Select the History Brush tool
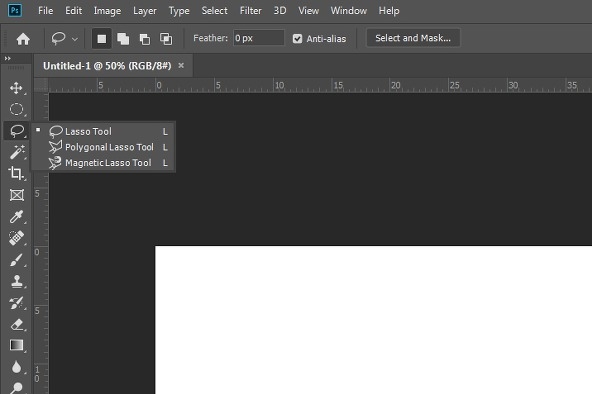The height and width of the screenshot is (394, 592). 16,303
